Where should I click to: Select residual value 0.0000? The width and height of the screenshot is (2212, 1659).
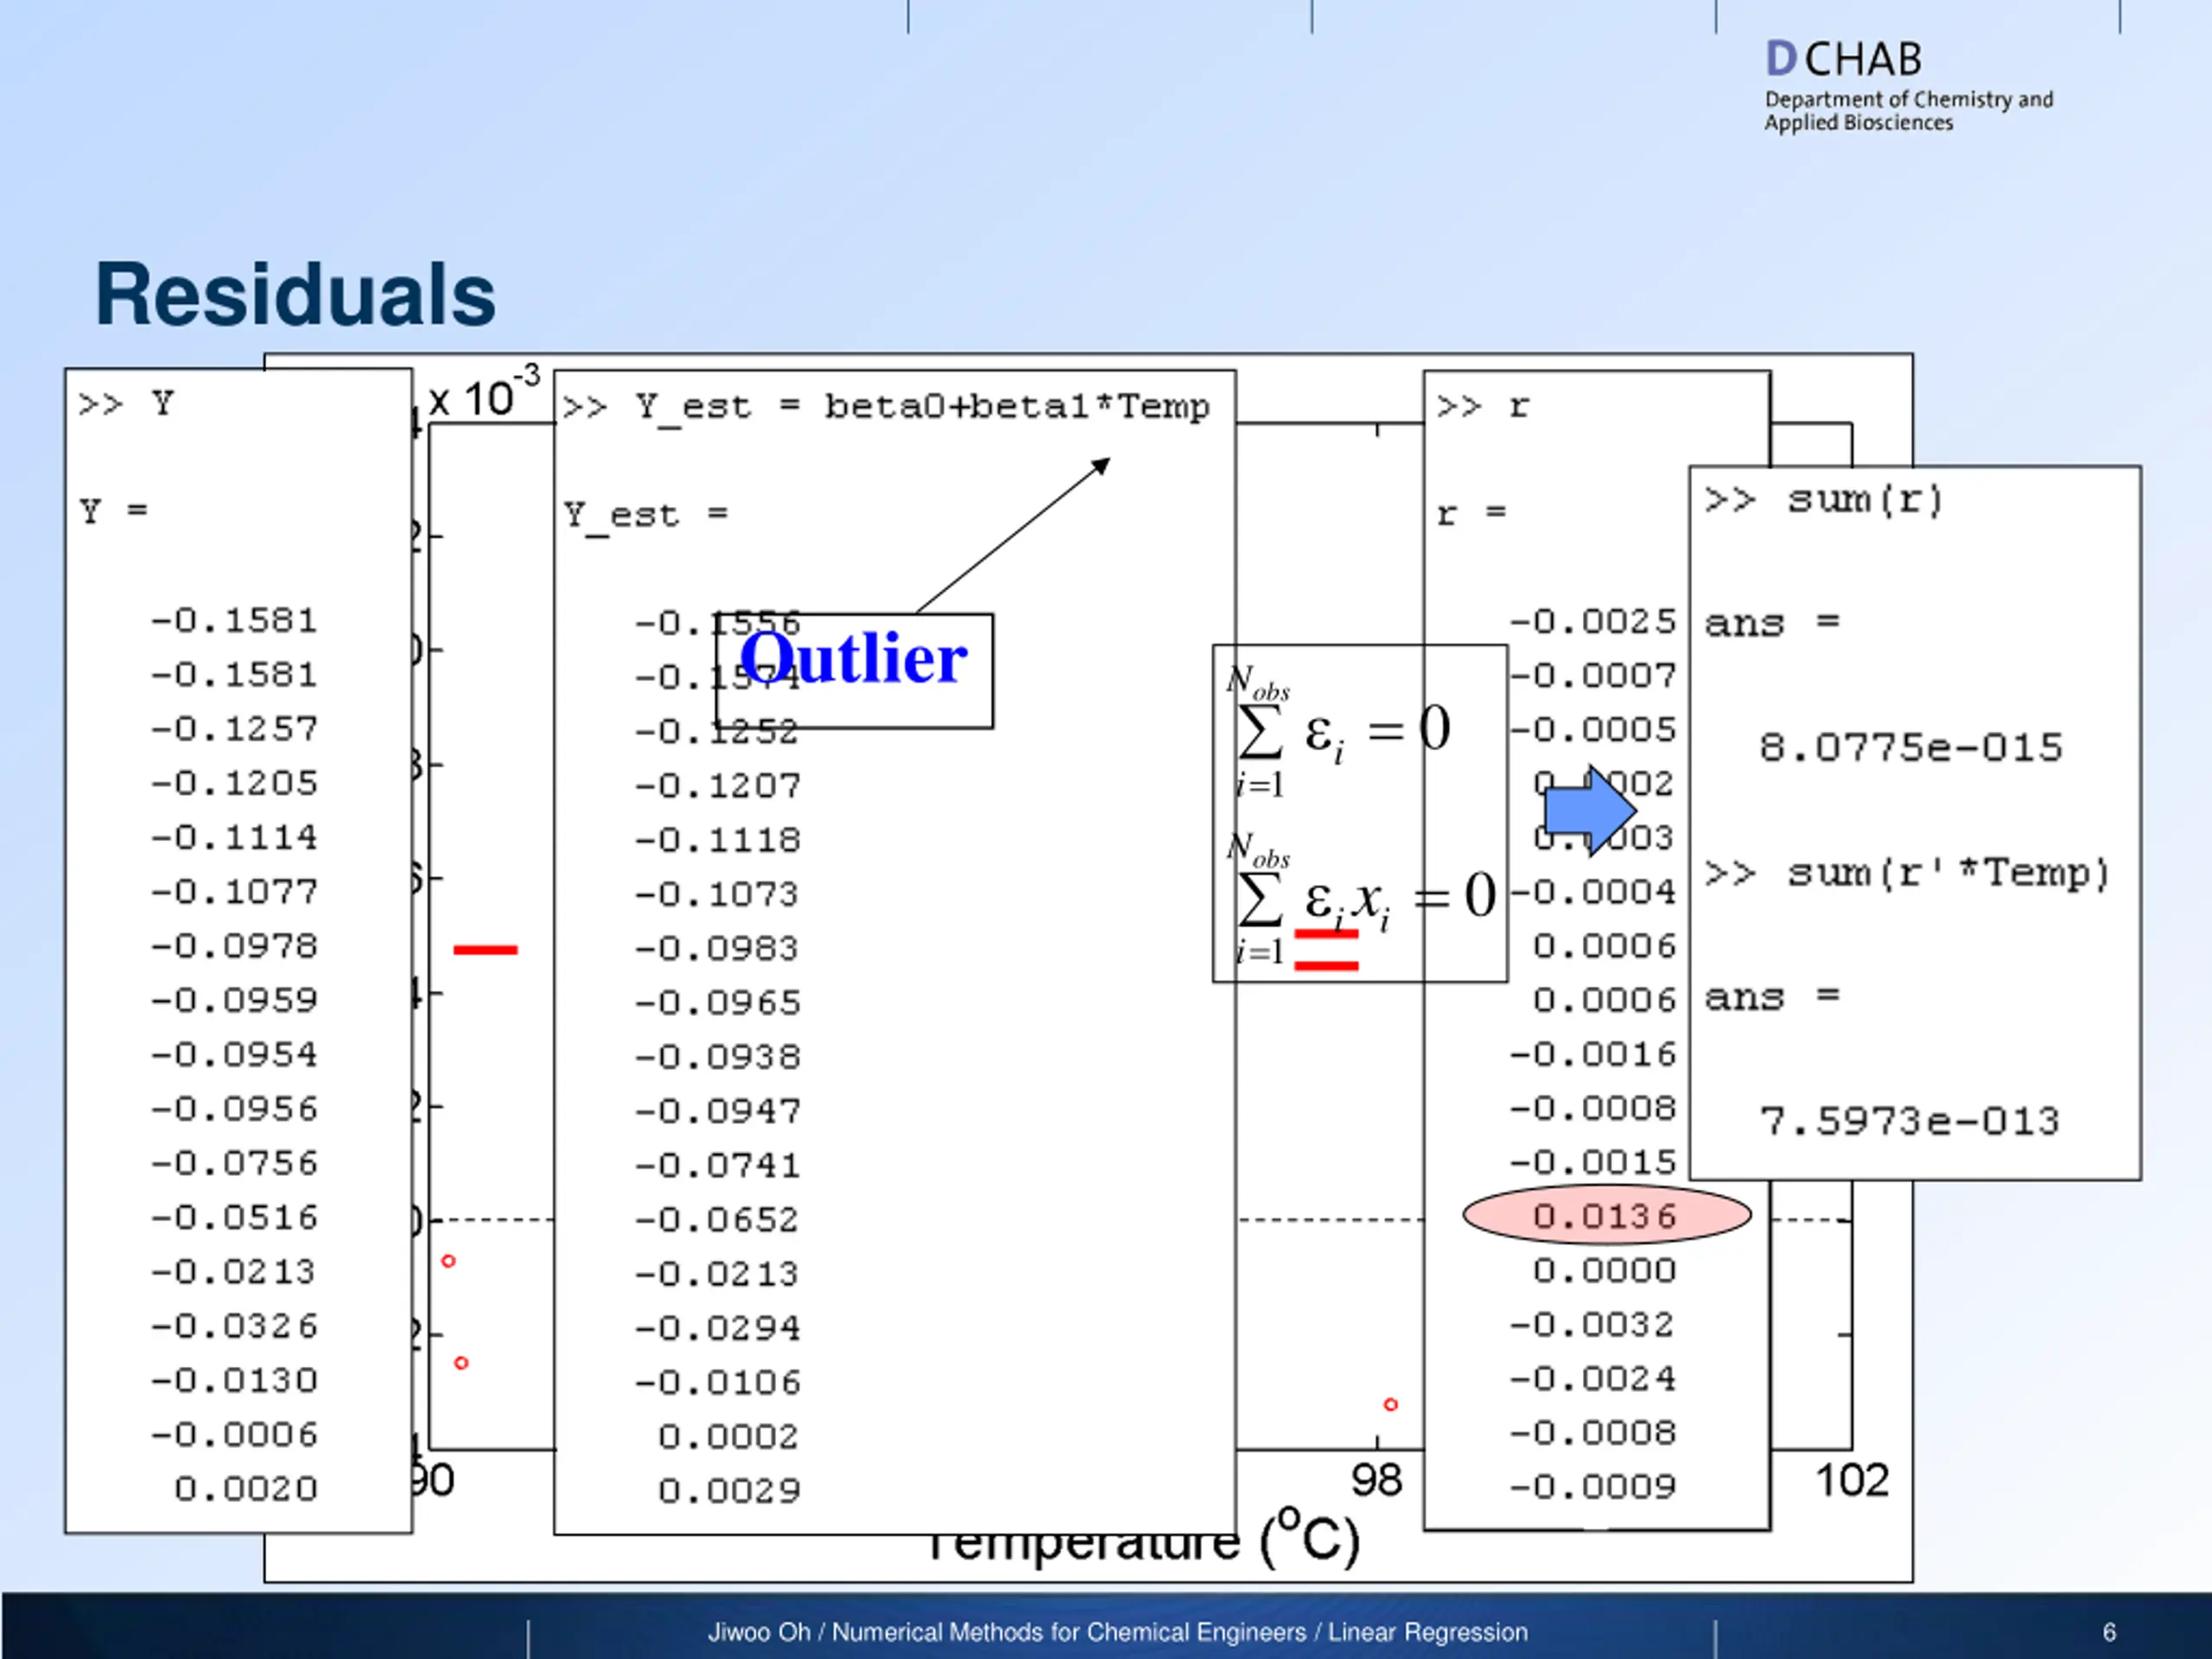1605,1270
